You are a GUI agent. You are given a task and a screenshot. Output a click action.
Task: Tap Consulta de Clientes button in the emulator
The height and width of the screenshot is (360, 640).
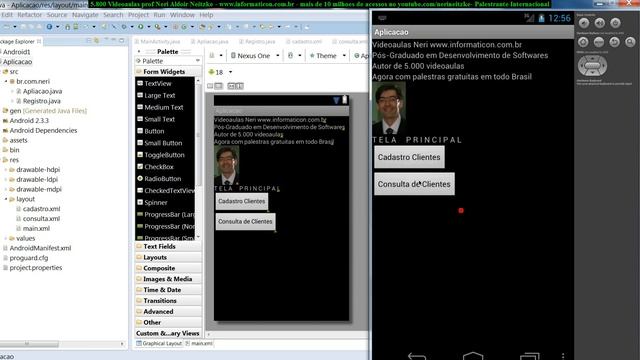[x=414, y=184]
